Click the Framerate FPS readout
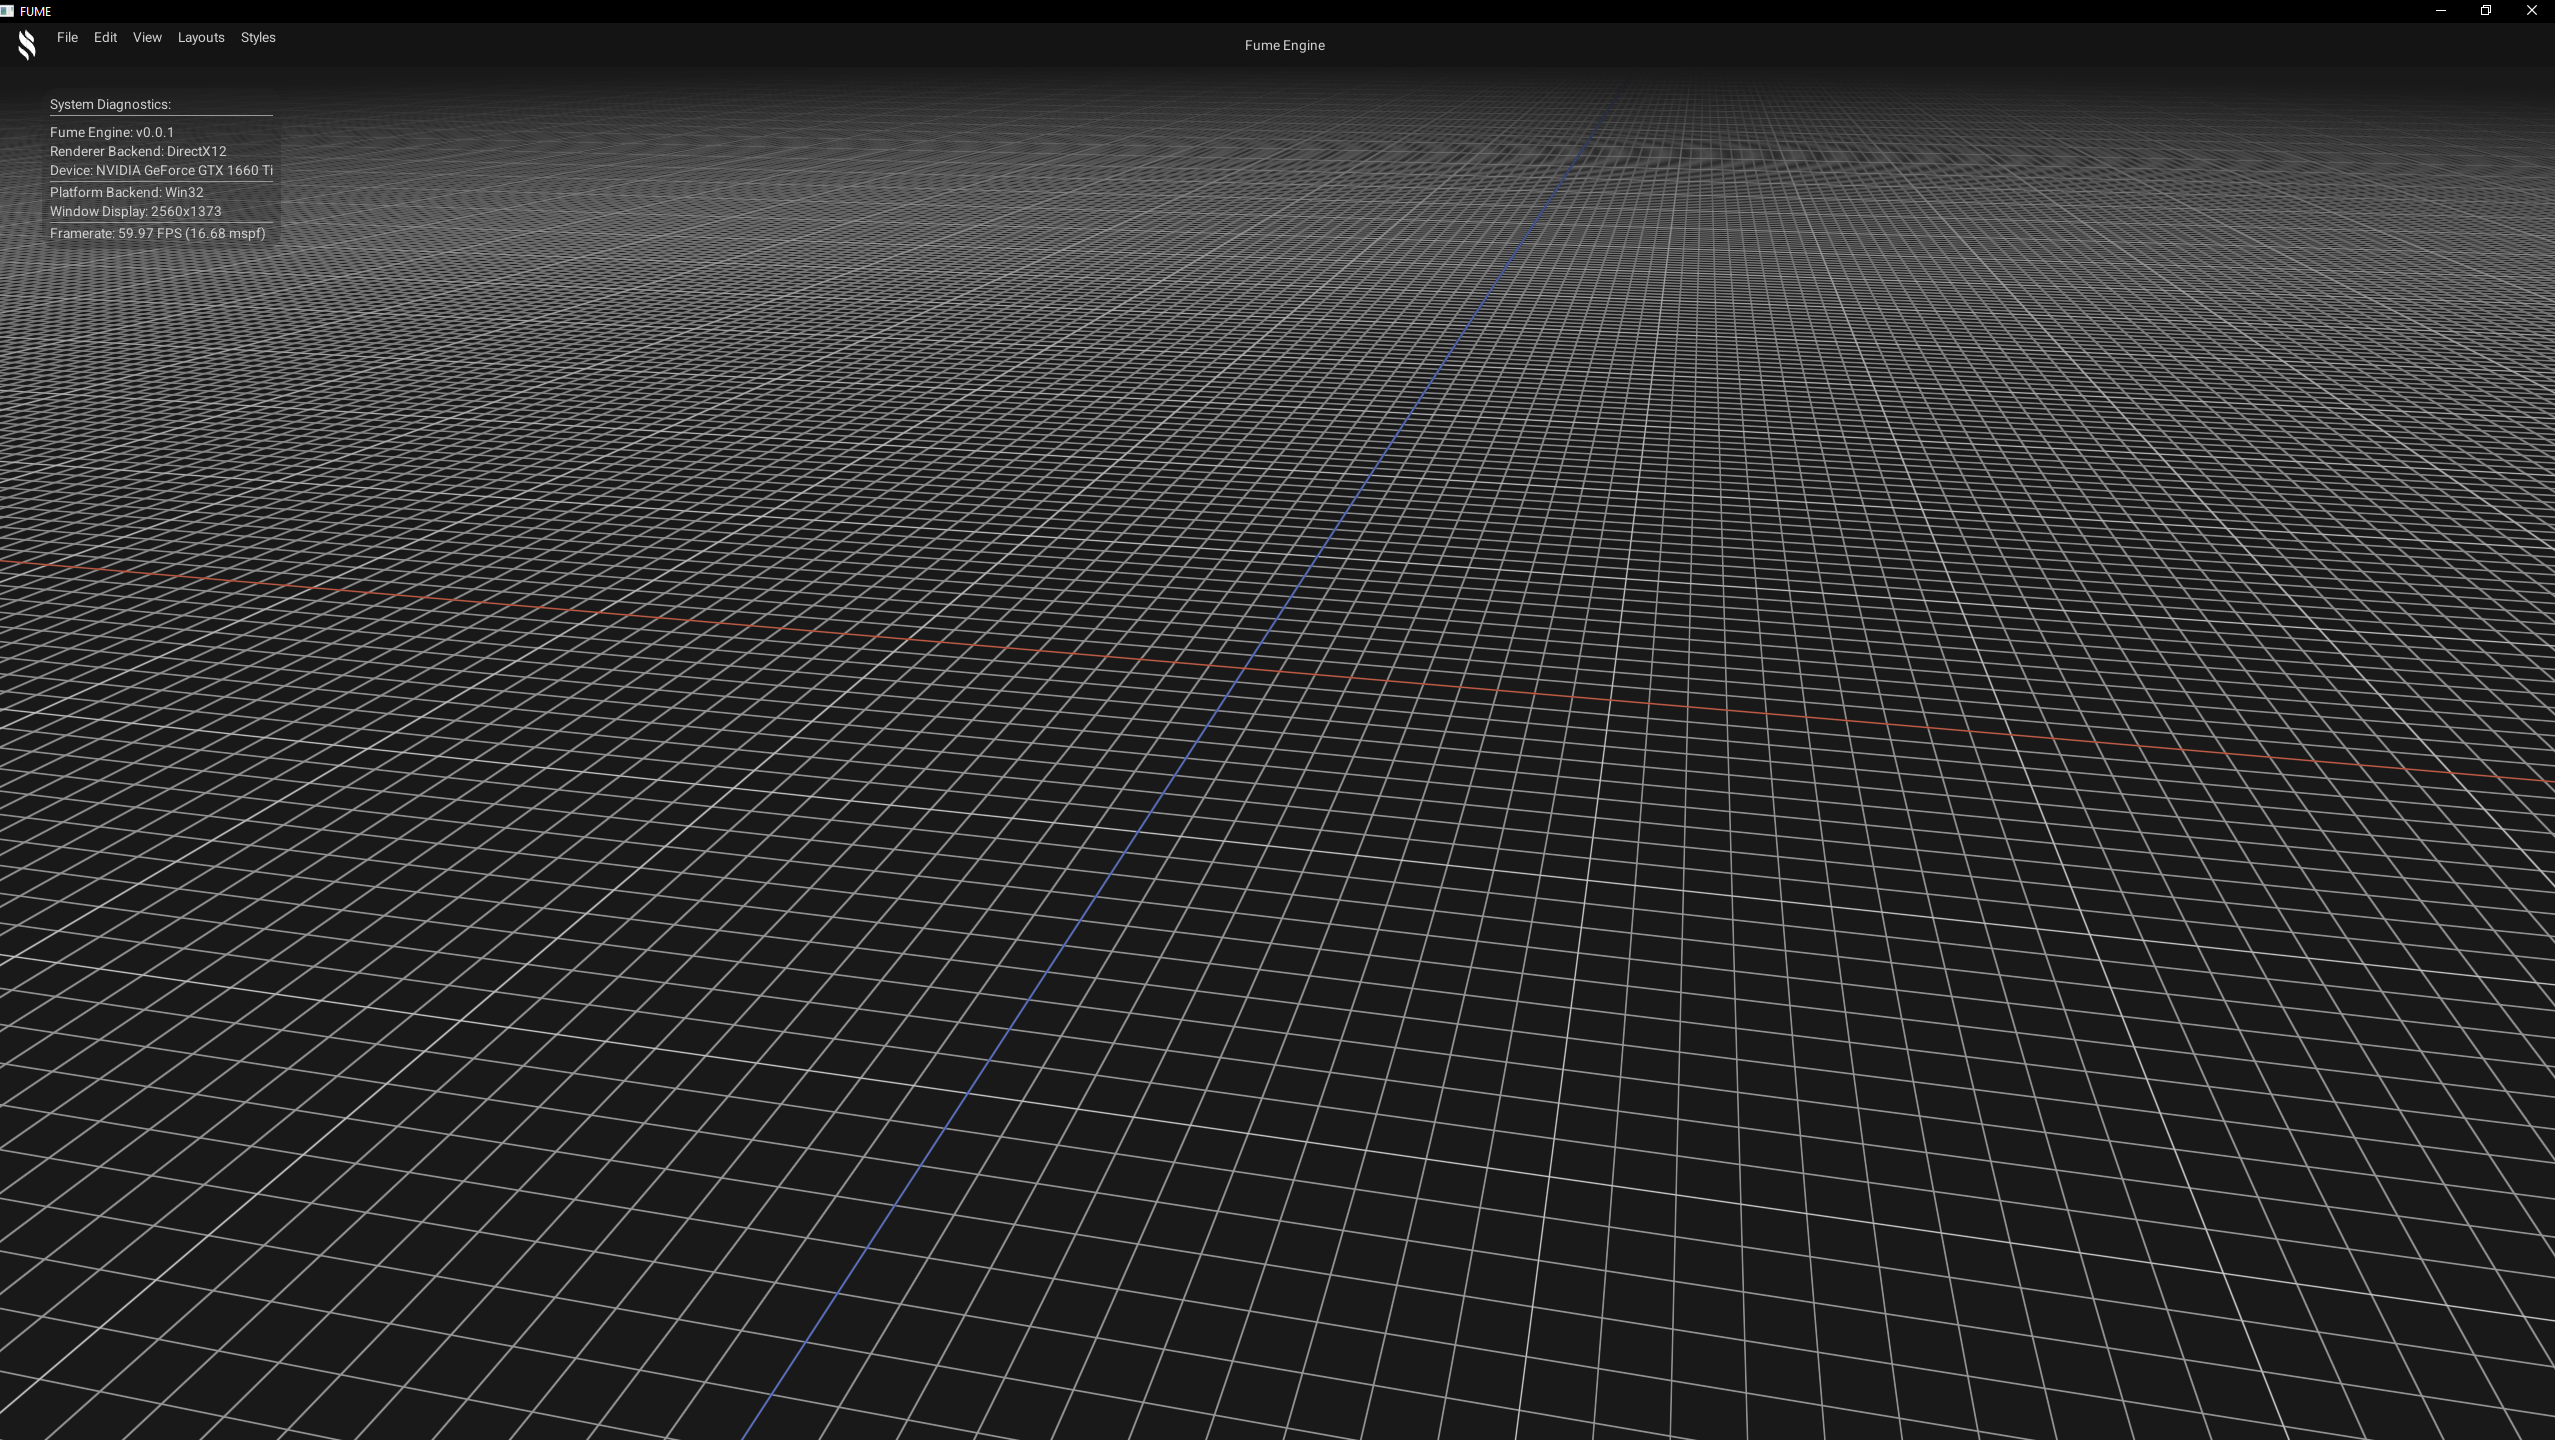 pos(157,233)
